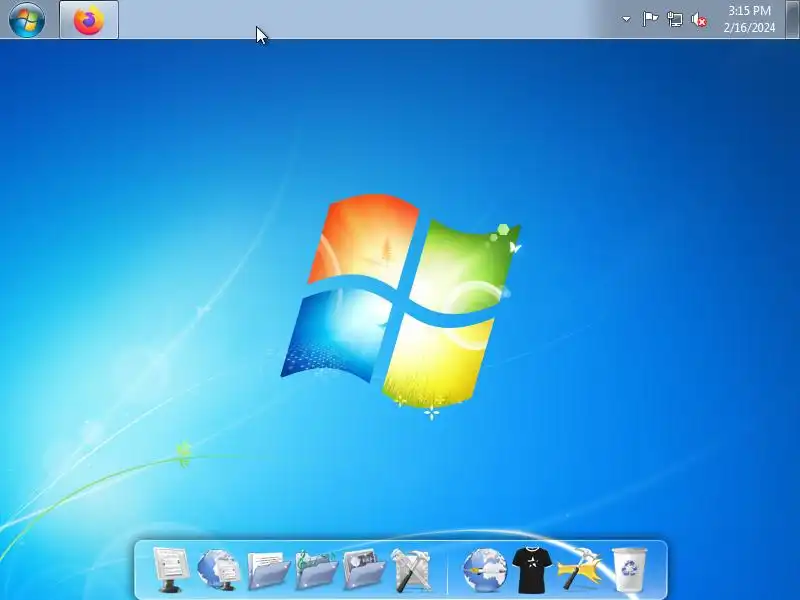Open the network connection tray icon
Viewport: 800px width, 600px height.
point(674,20)
